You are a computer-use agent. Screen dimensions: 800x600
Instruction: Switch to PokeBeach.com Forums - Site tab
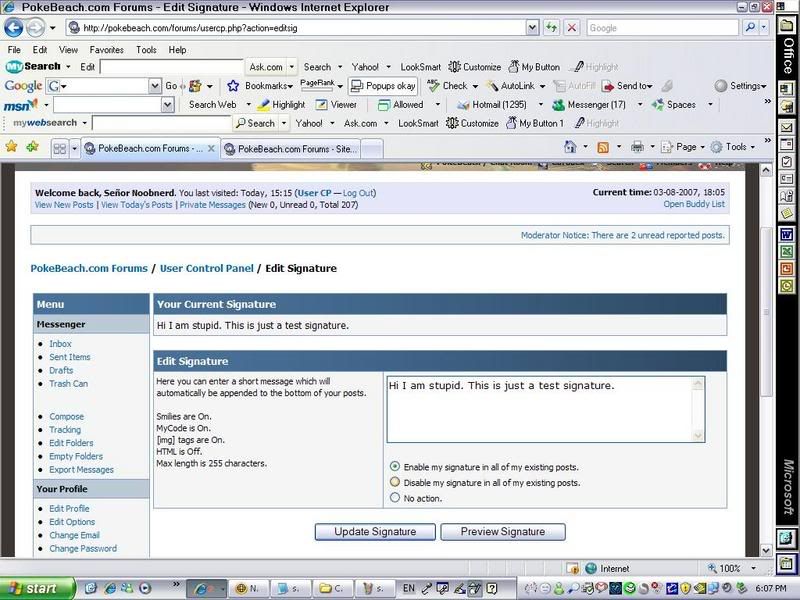click(291, 149)
